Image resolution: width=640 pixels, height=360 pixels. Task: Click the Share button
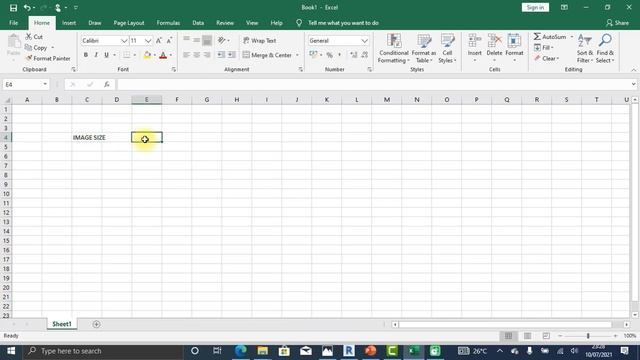point(617,23)
